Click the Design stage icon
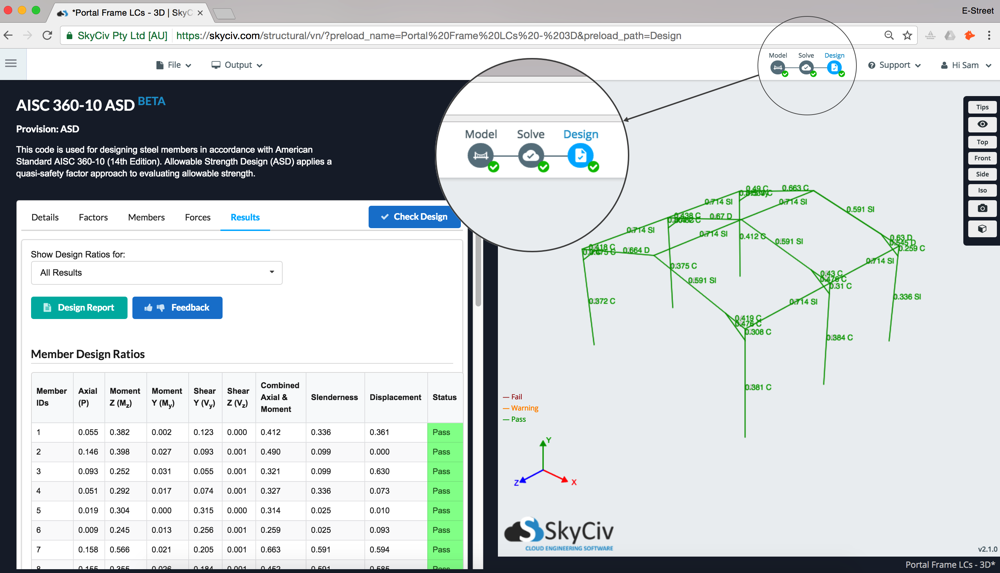This screenshot has height=573, width=1000. (x=834, y=67)
